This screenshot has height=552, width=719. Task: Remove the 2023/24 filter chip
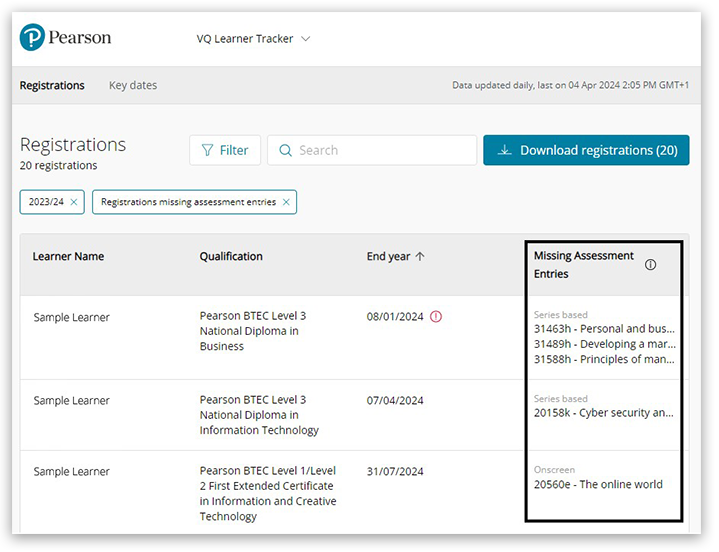(74, 202)
